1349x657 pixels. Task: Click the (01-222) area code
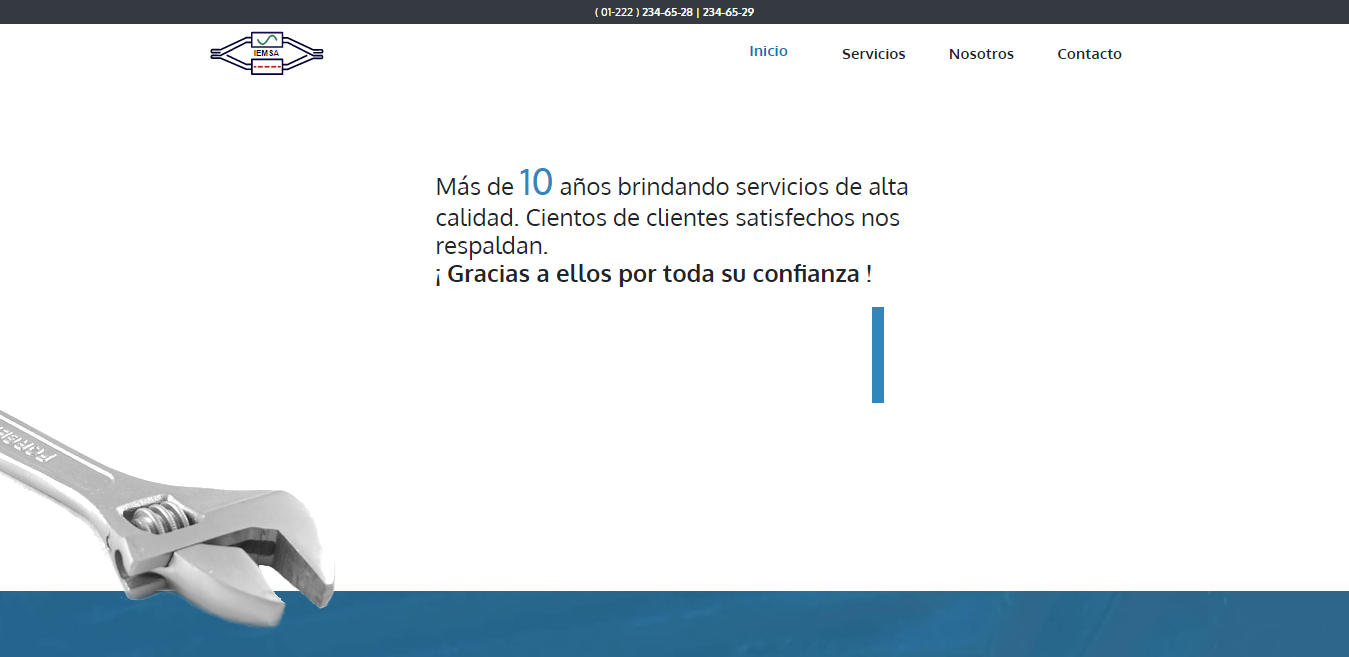[616, 12]
